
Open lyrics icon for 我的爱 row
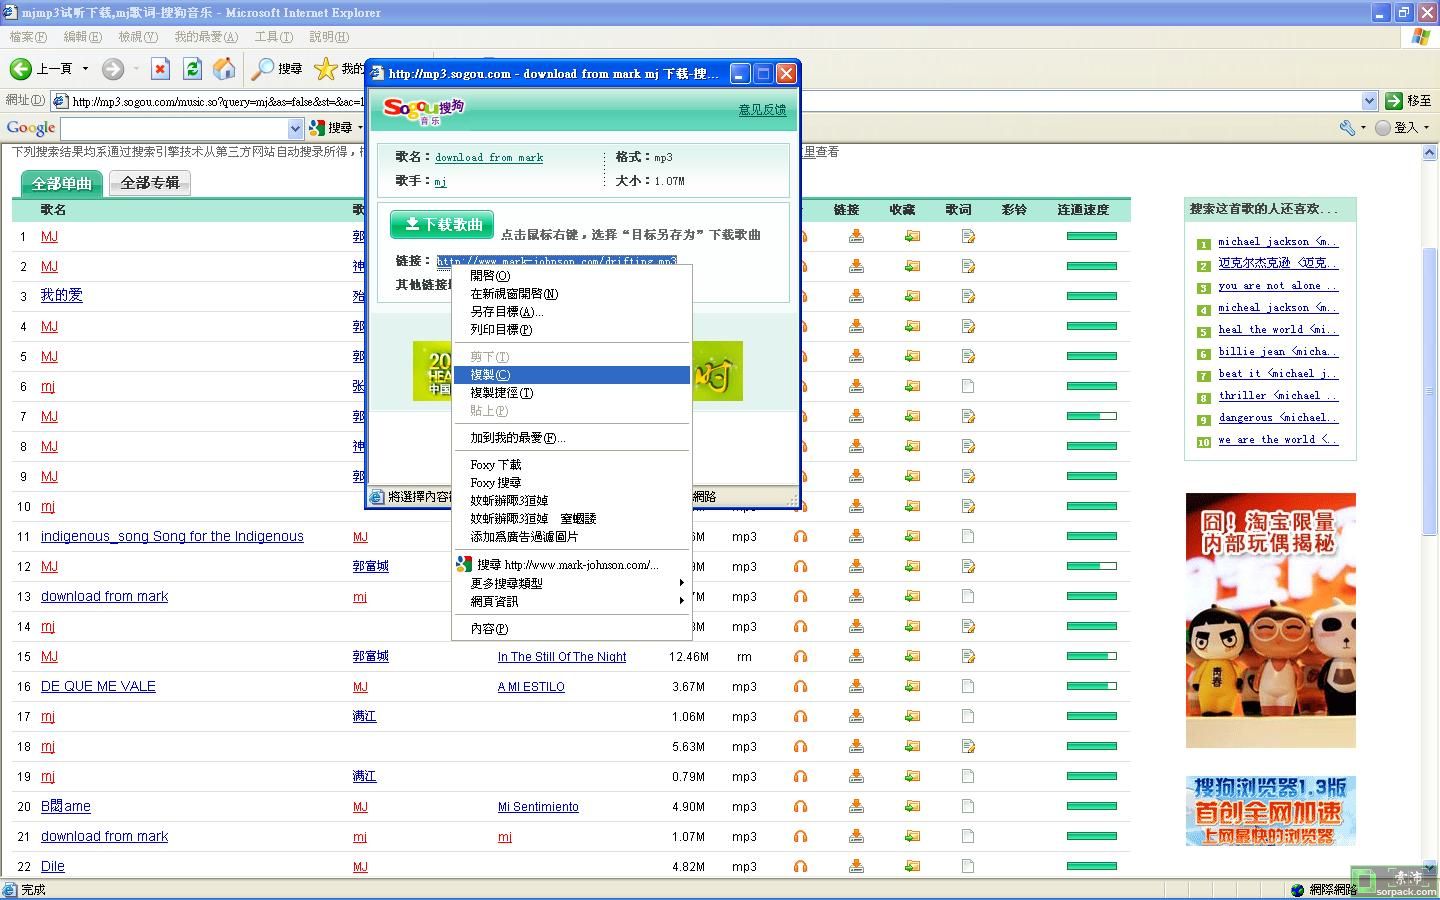(968, 297)
